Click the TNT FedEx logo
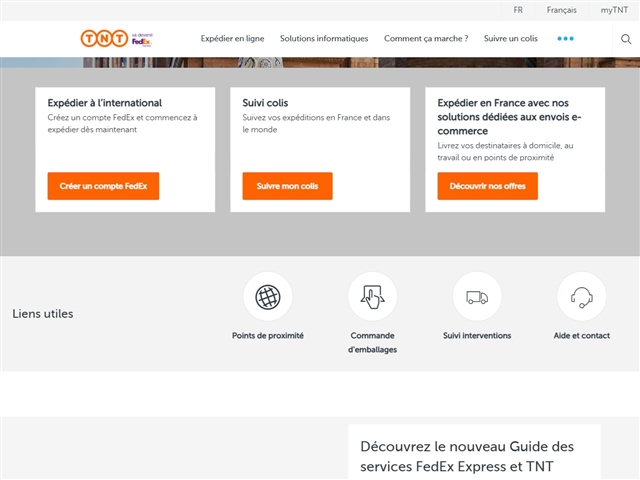This screenshot has width=640, height=480. pos(117,39)
